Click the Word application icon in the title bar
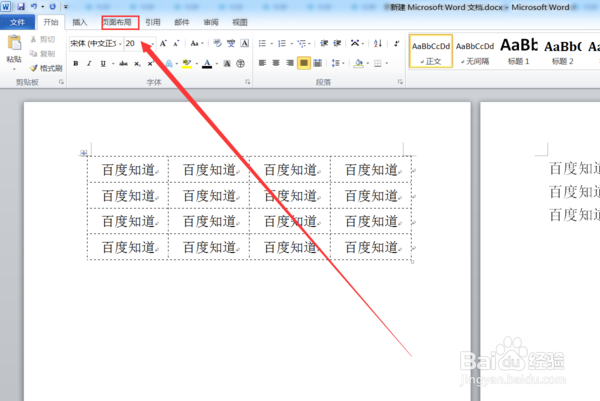Screen dimensions: 600x401 point(6,7)
